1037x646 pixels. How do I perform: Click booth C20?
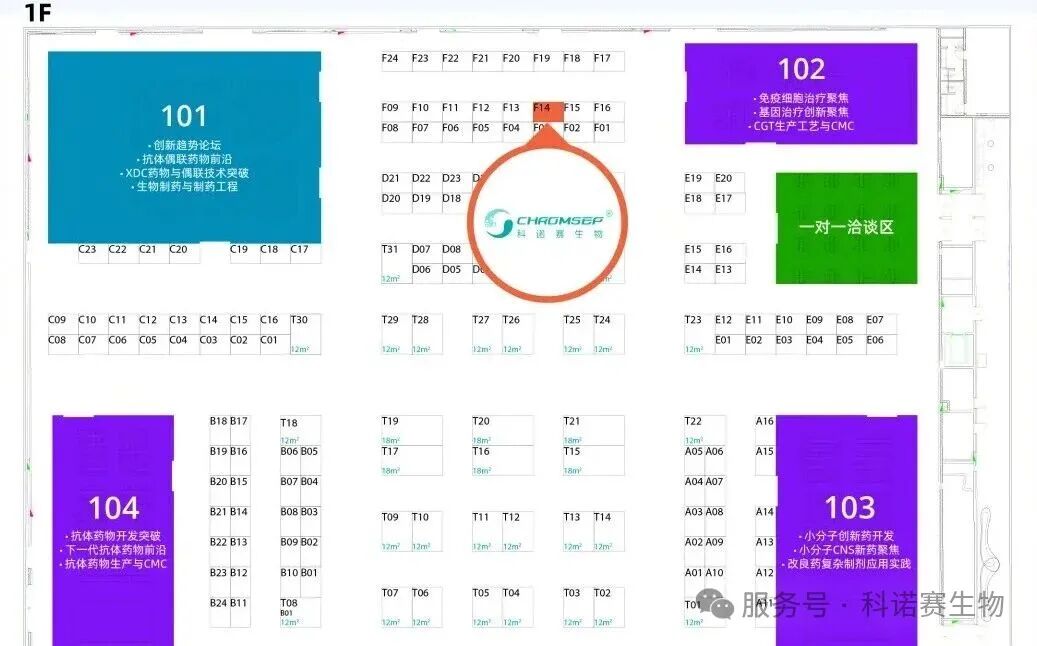(185, 253)
